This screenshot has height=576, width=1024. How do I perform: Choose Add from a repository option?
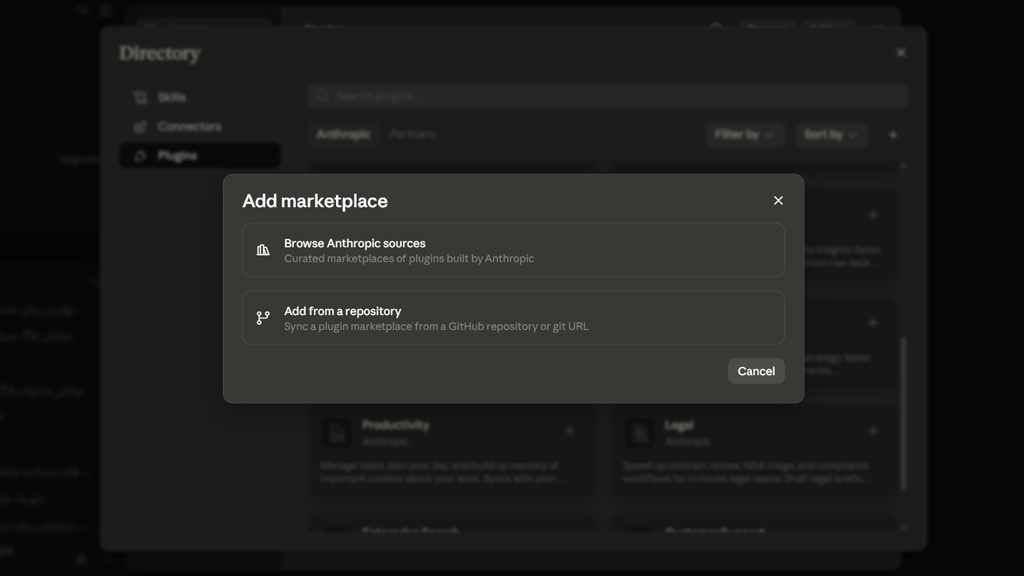(513, 318)
